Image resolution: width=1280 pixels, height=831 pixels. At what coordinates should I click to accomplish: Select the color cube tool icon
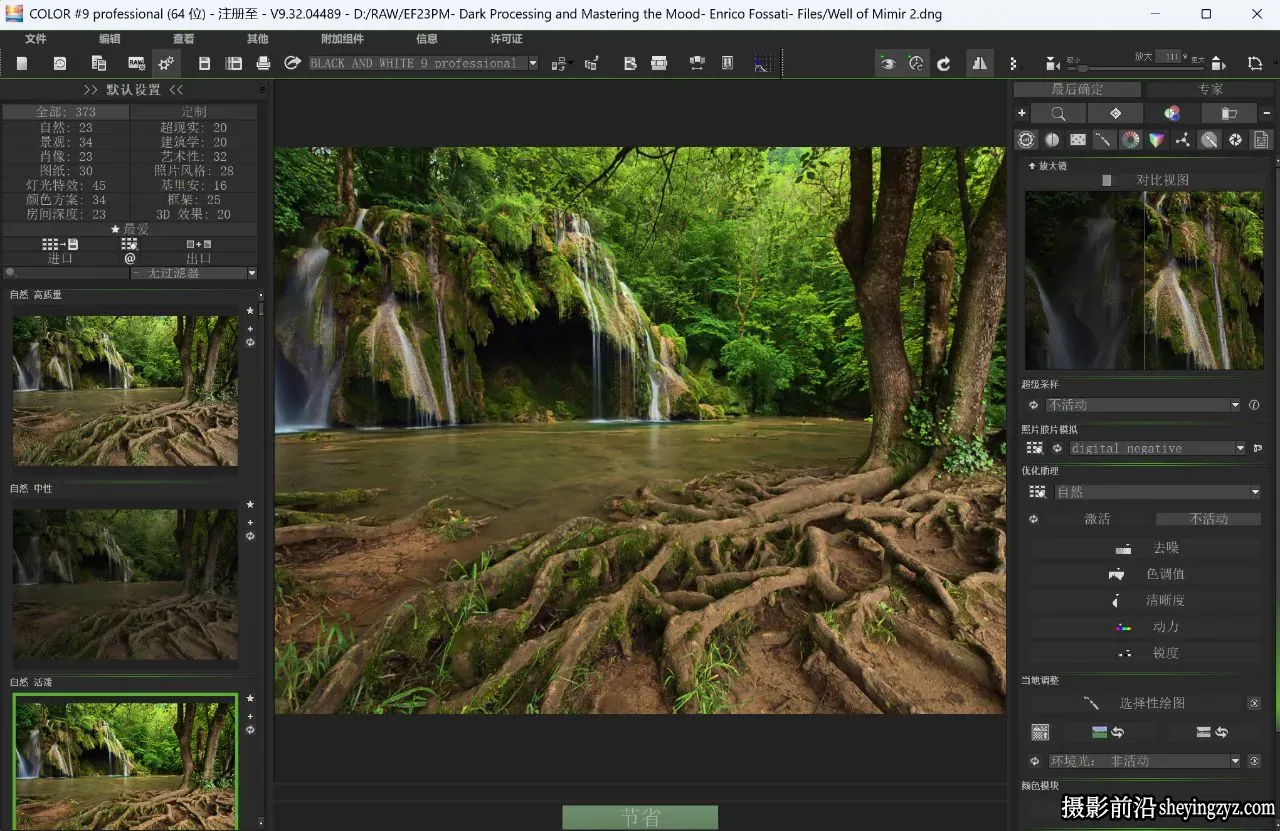tap(1156, 140)
